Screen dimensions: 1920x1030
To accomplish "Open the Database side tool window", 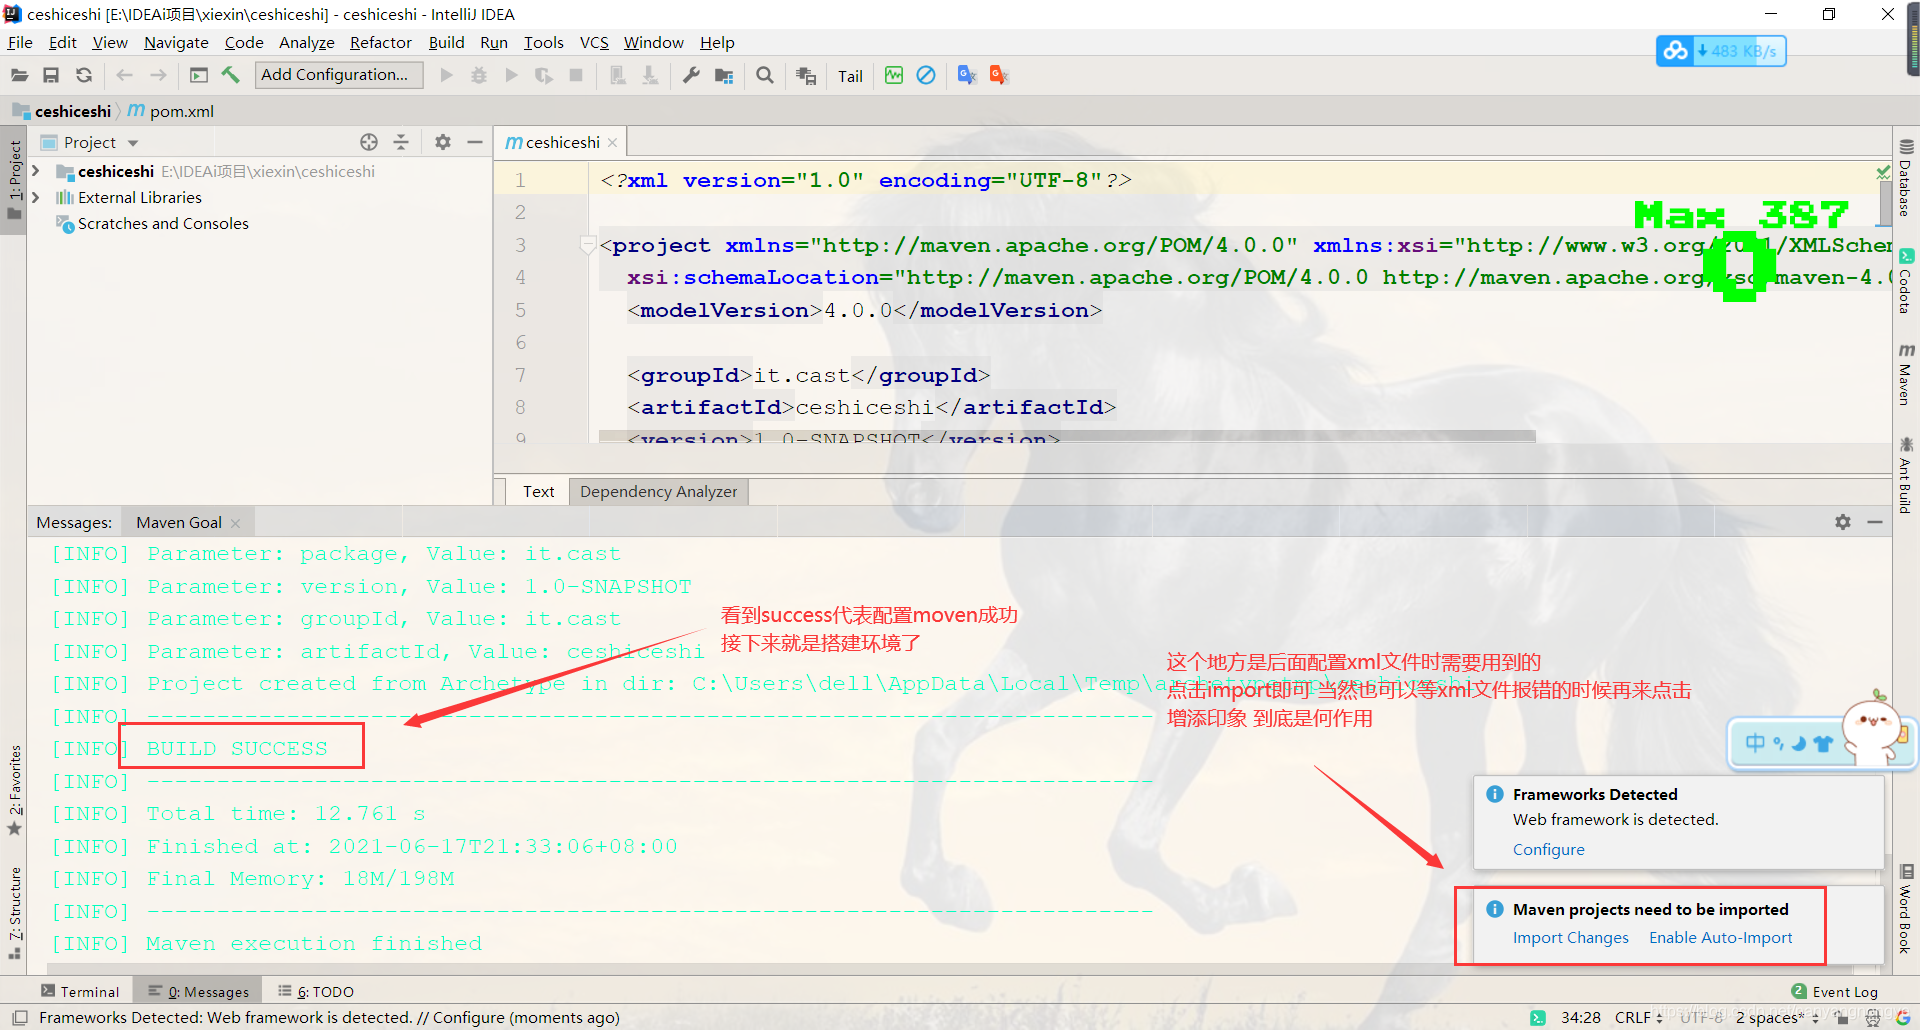I will coord(1906,178).
